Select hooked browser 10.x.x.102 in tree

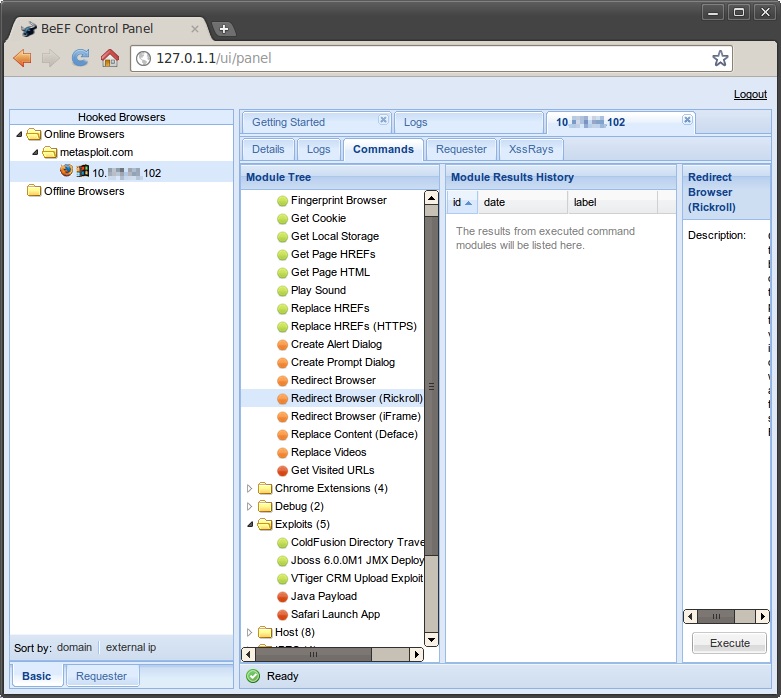click(x=121, y=171)
